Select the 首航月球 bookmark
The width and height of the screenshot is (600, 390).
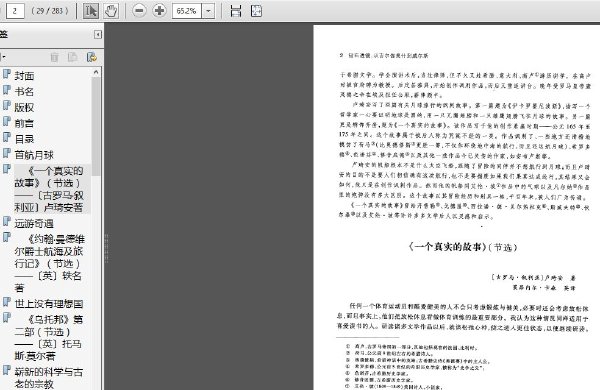coord(34,155)
